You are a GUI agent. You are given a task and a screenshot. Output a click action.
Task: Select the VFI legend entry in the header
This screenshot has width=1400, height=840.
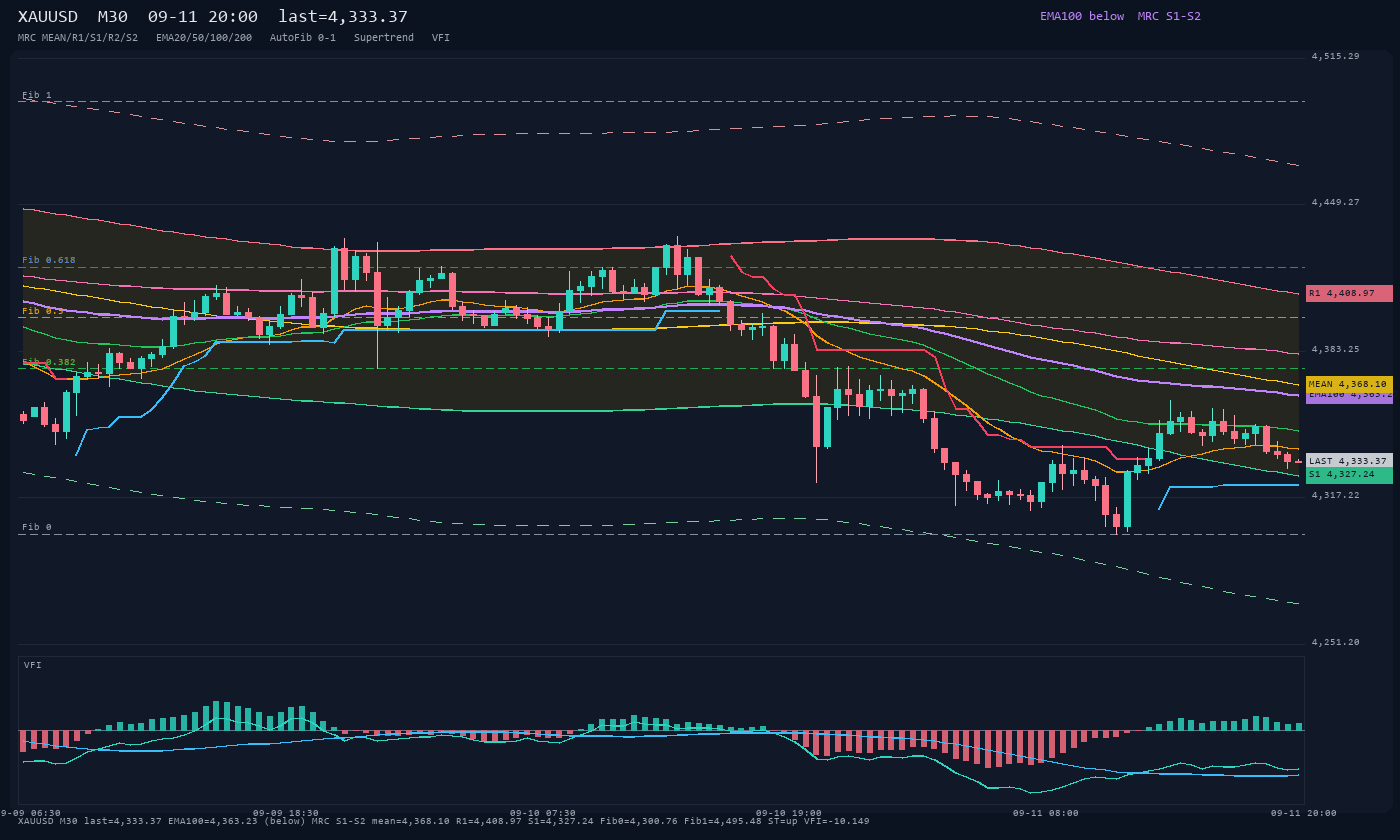[x=441, y=38]
